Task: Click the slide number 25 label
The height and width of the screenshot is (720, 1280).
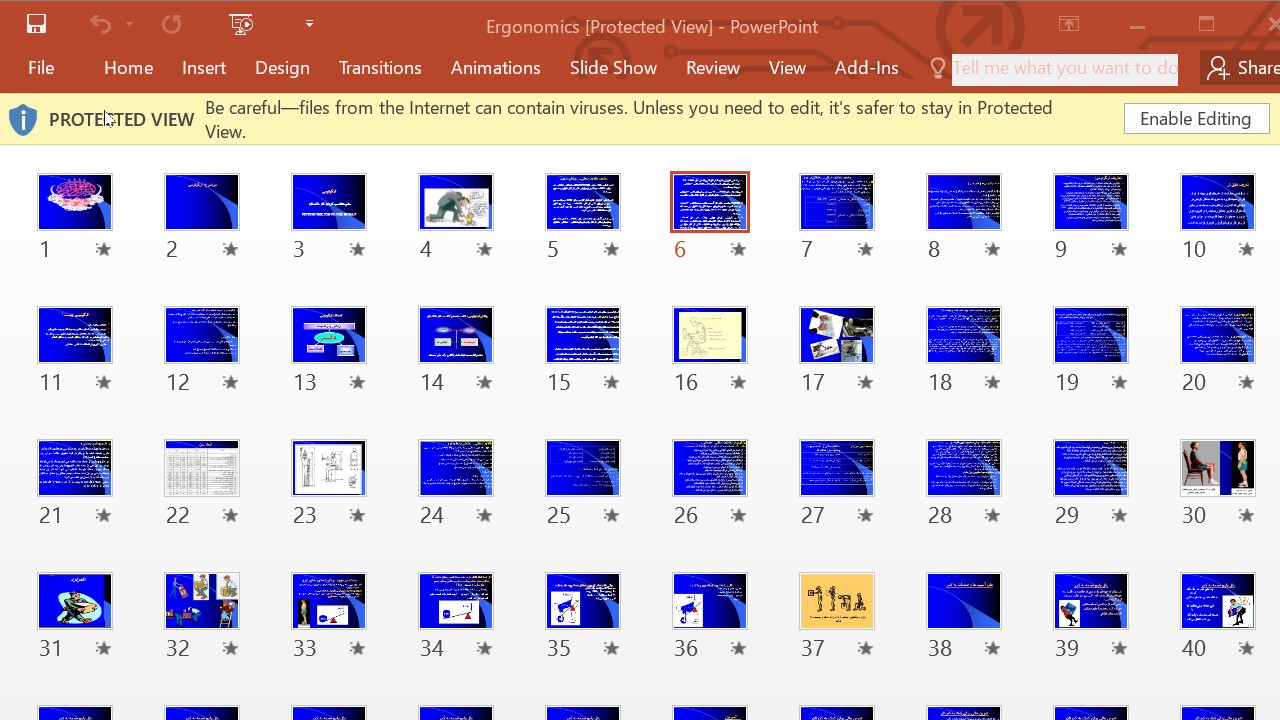Action: pos(559,515)
